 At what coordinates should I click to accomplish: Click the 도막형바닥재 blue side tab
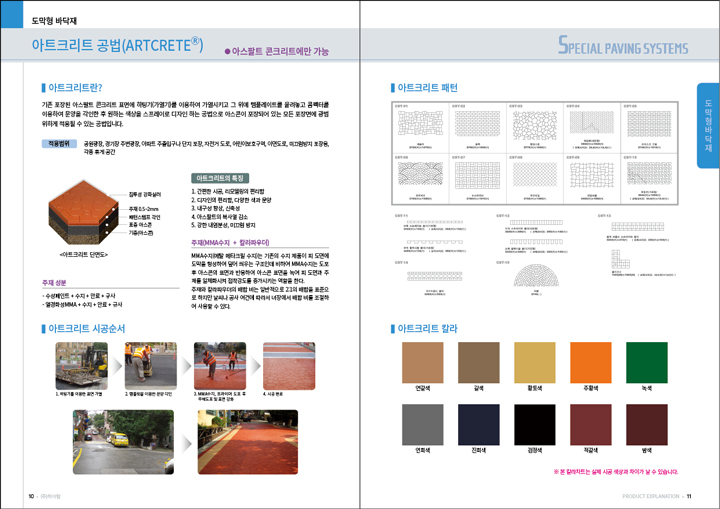click(708, 125)
